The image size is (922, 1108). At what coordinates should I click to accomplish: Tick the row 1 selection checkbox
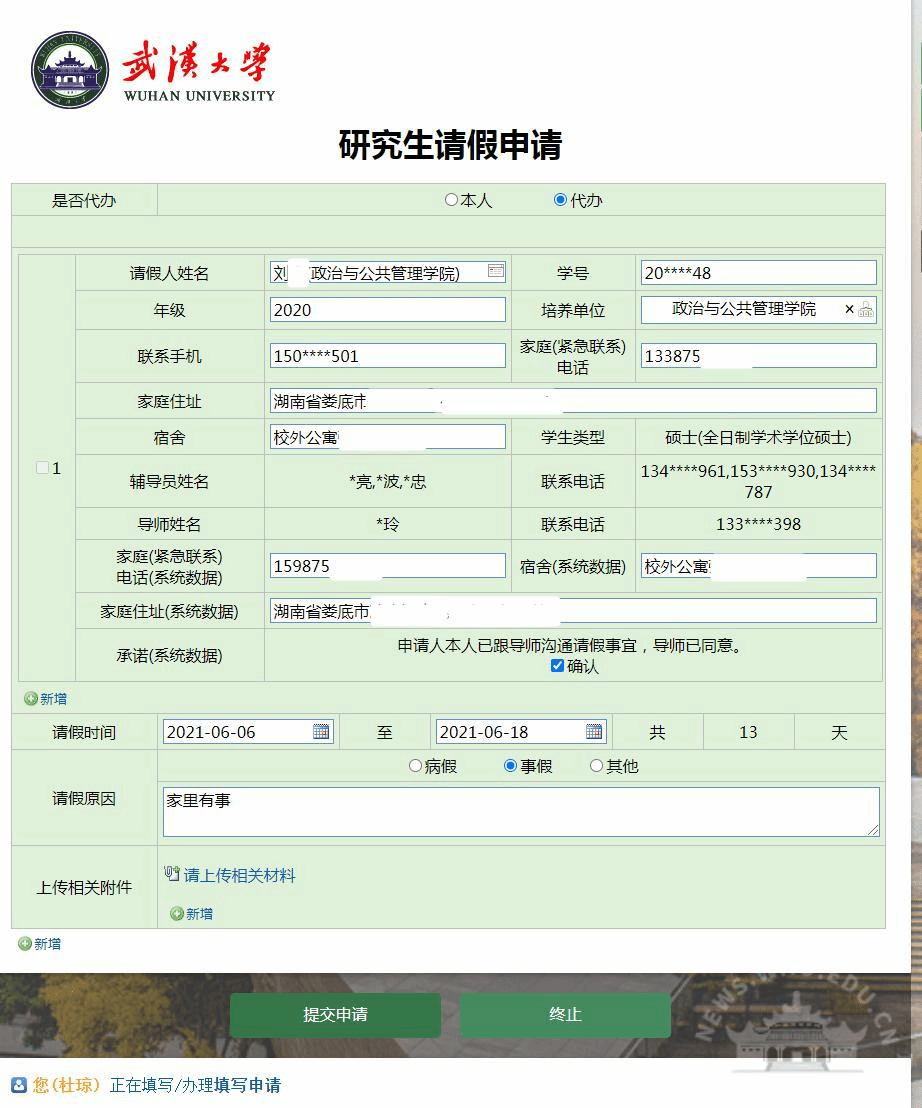[42, 468]
